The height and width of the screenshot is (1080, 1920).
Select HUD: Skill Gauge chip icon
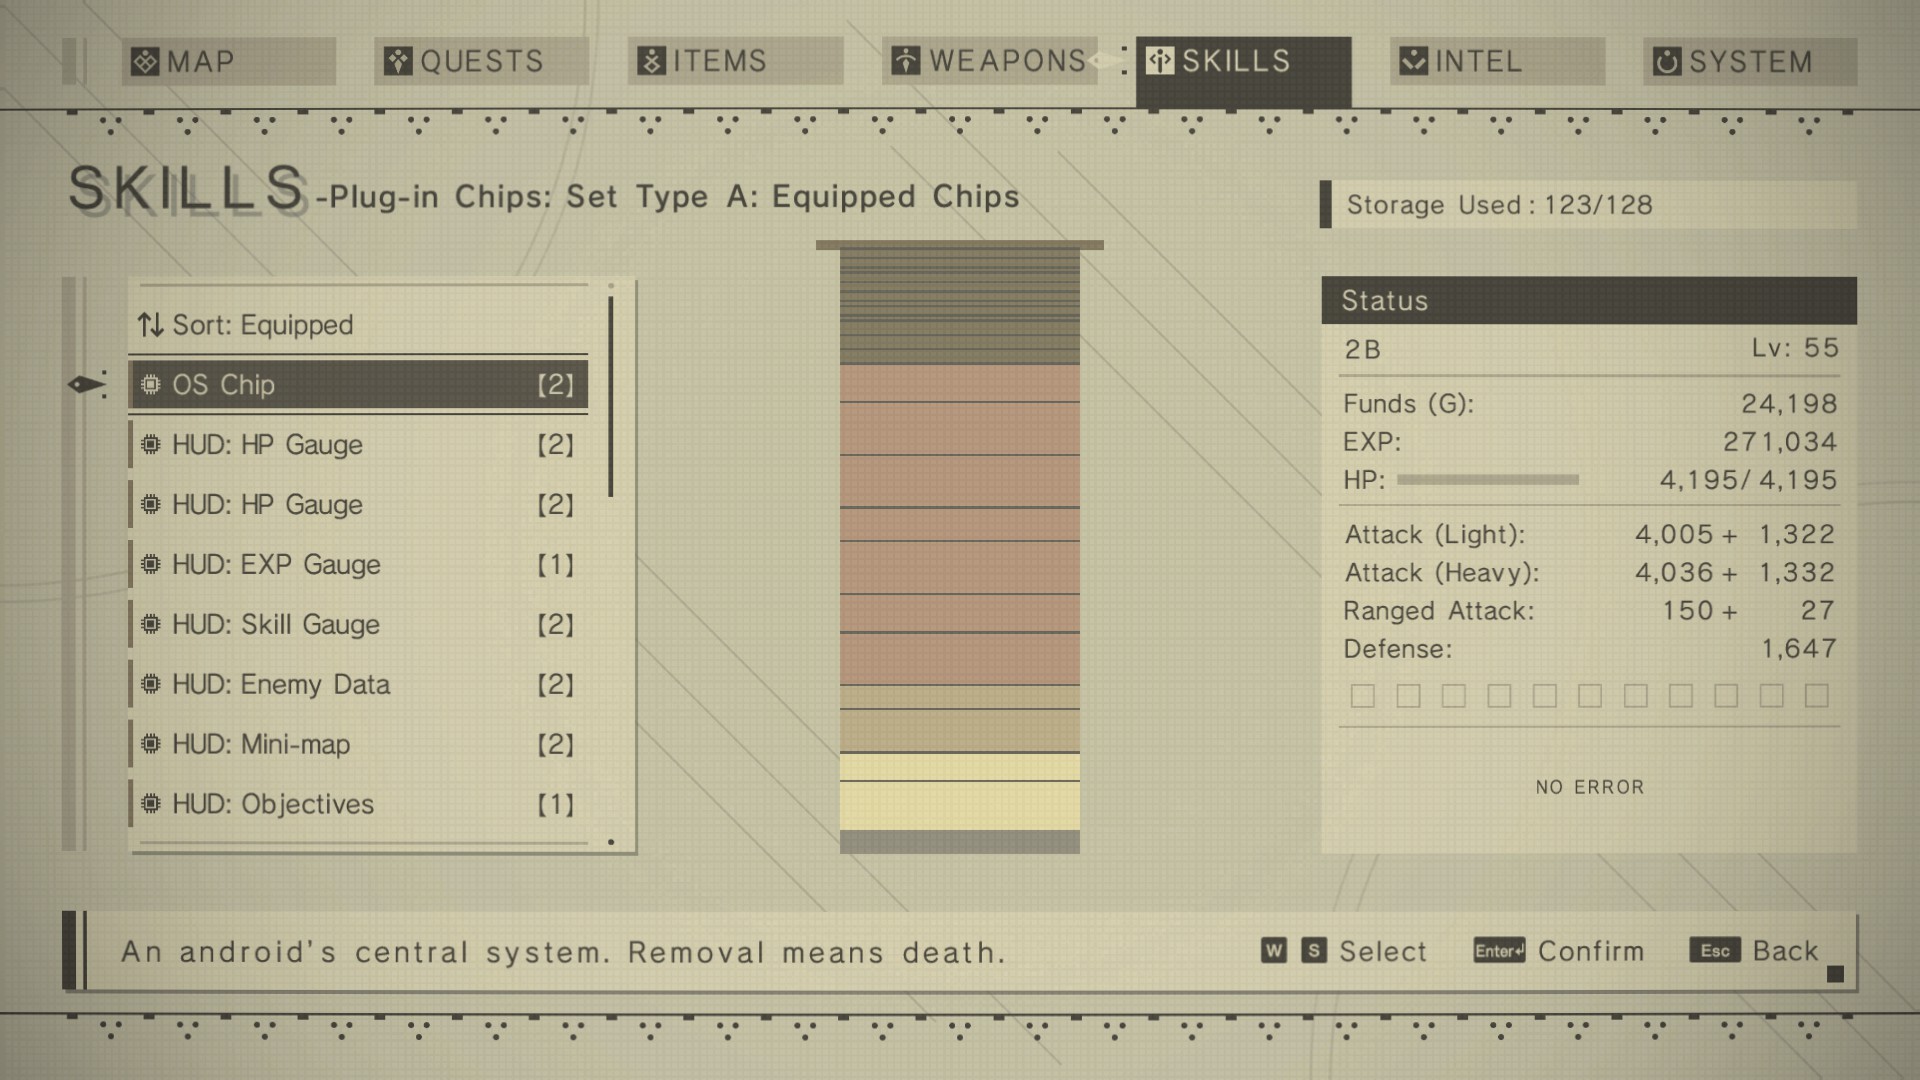click(x=150, y=624)
